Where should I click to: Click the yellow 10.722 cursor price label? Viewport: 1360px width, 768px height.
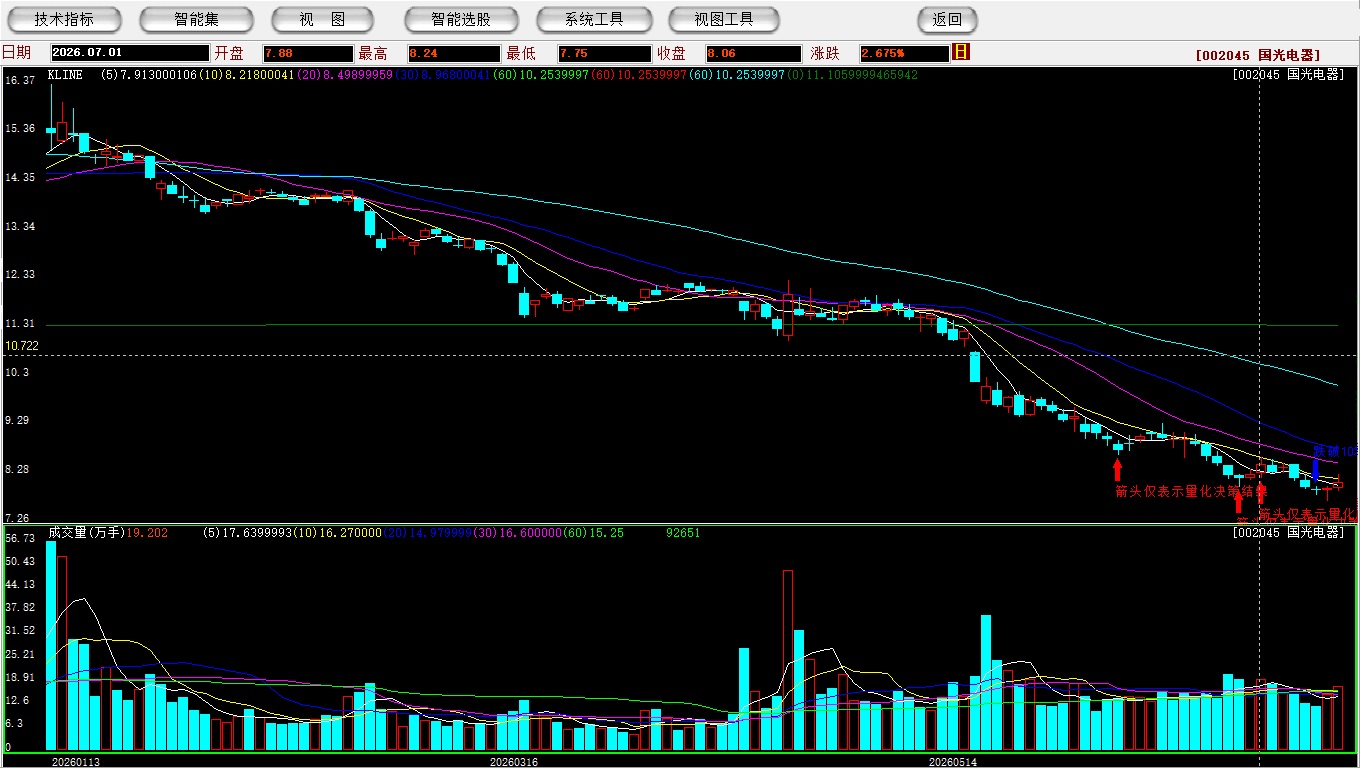tap(21, 346)
